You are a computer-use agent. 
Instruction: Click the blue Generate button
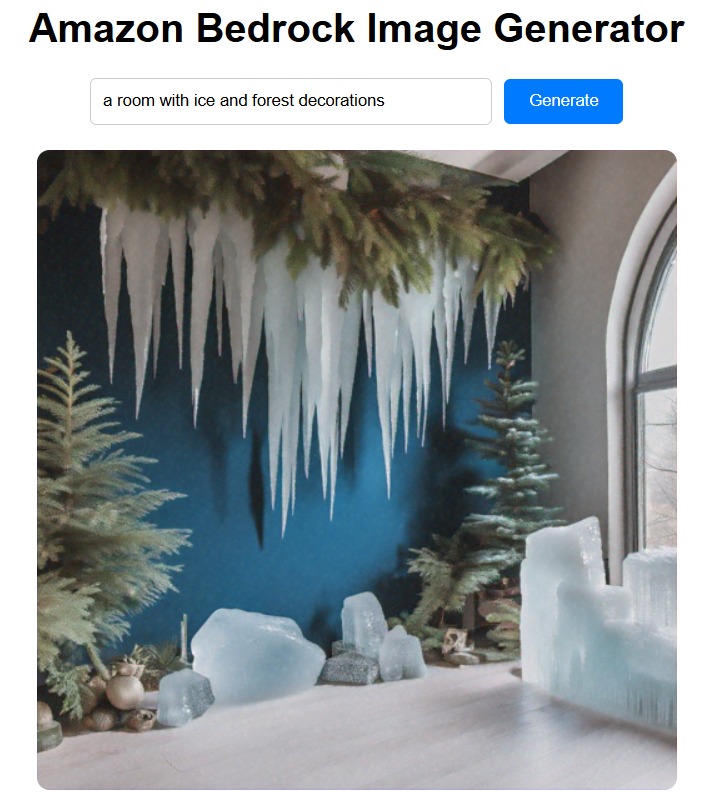pos(563,101)
